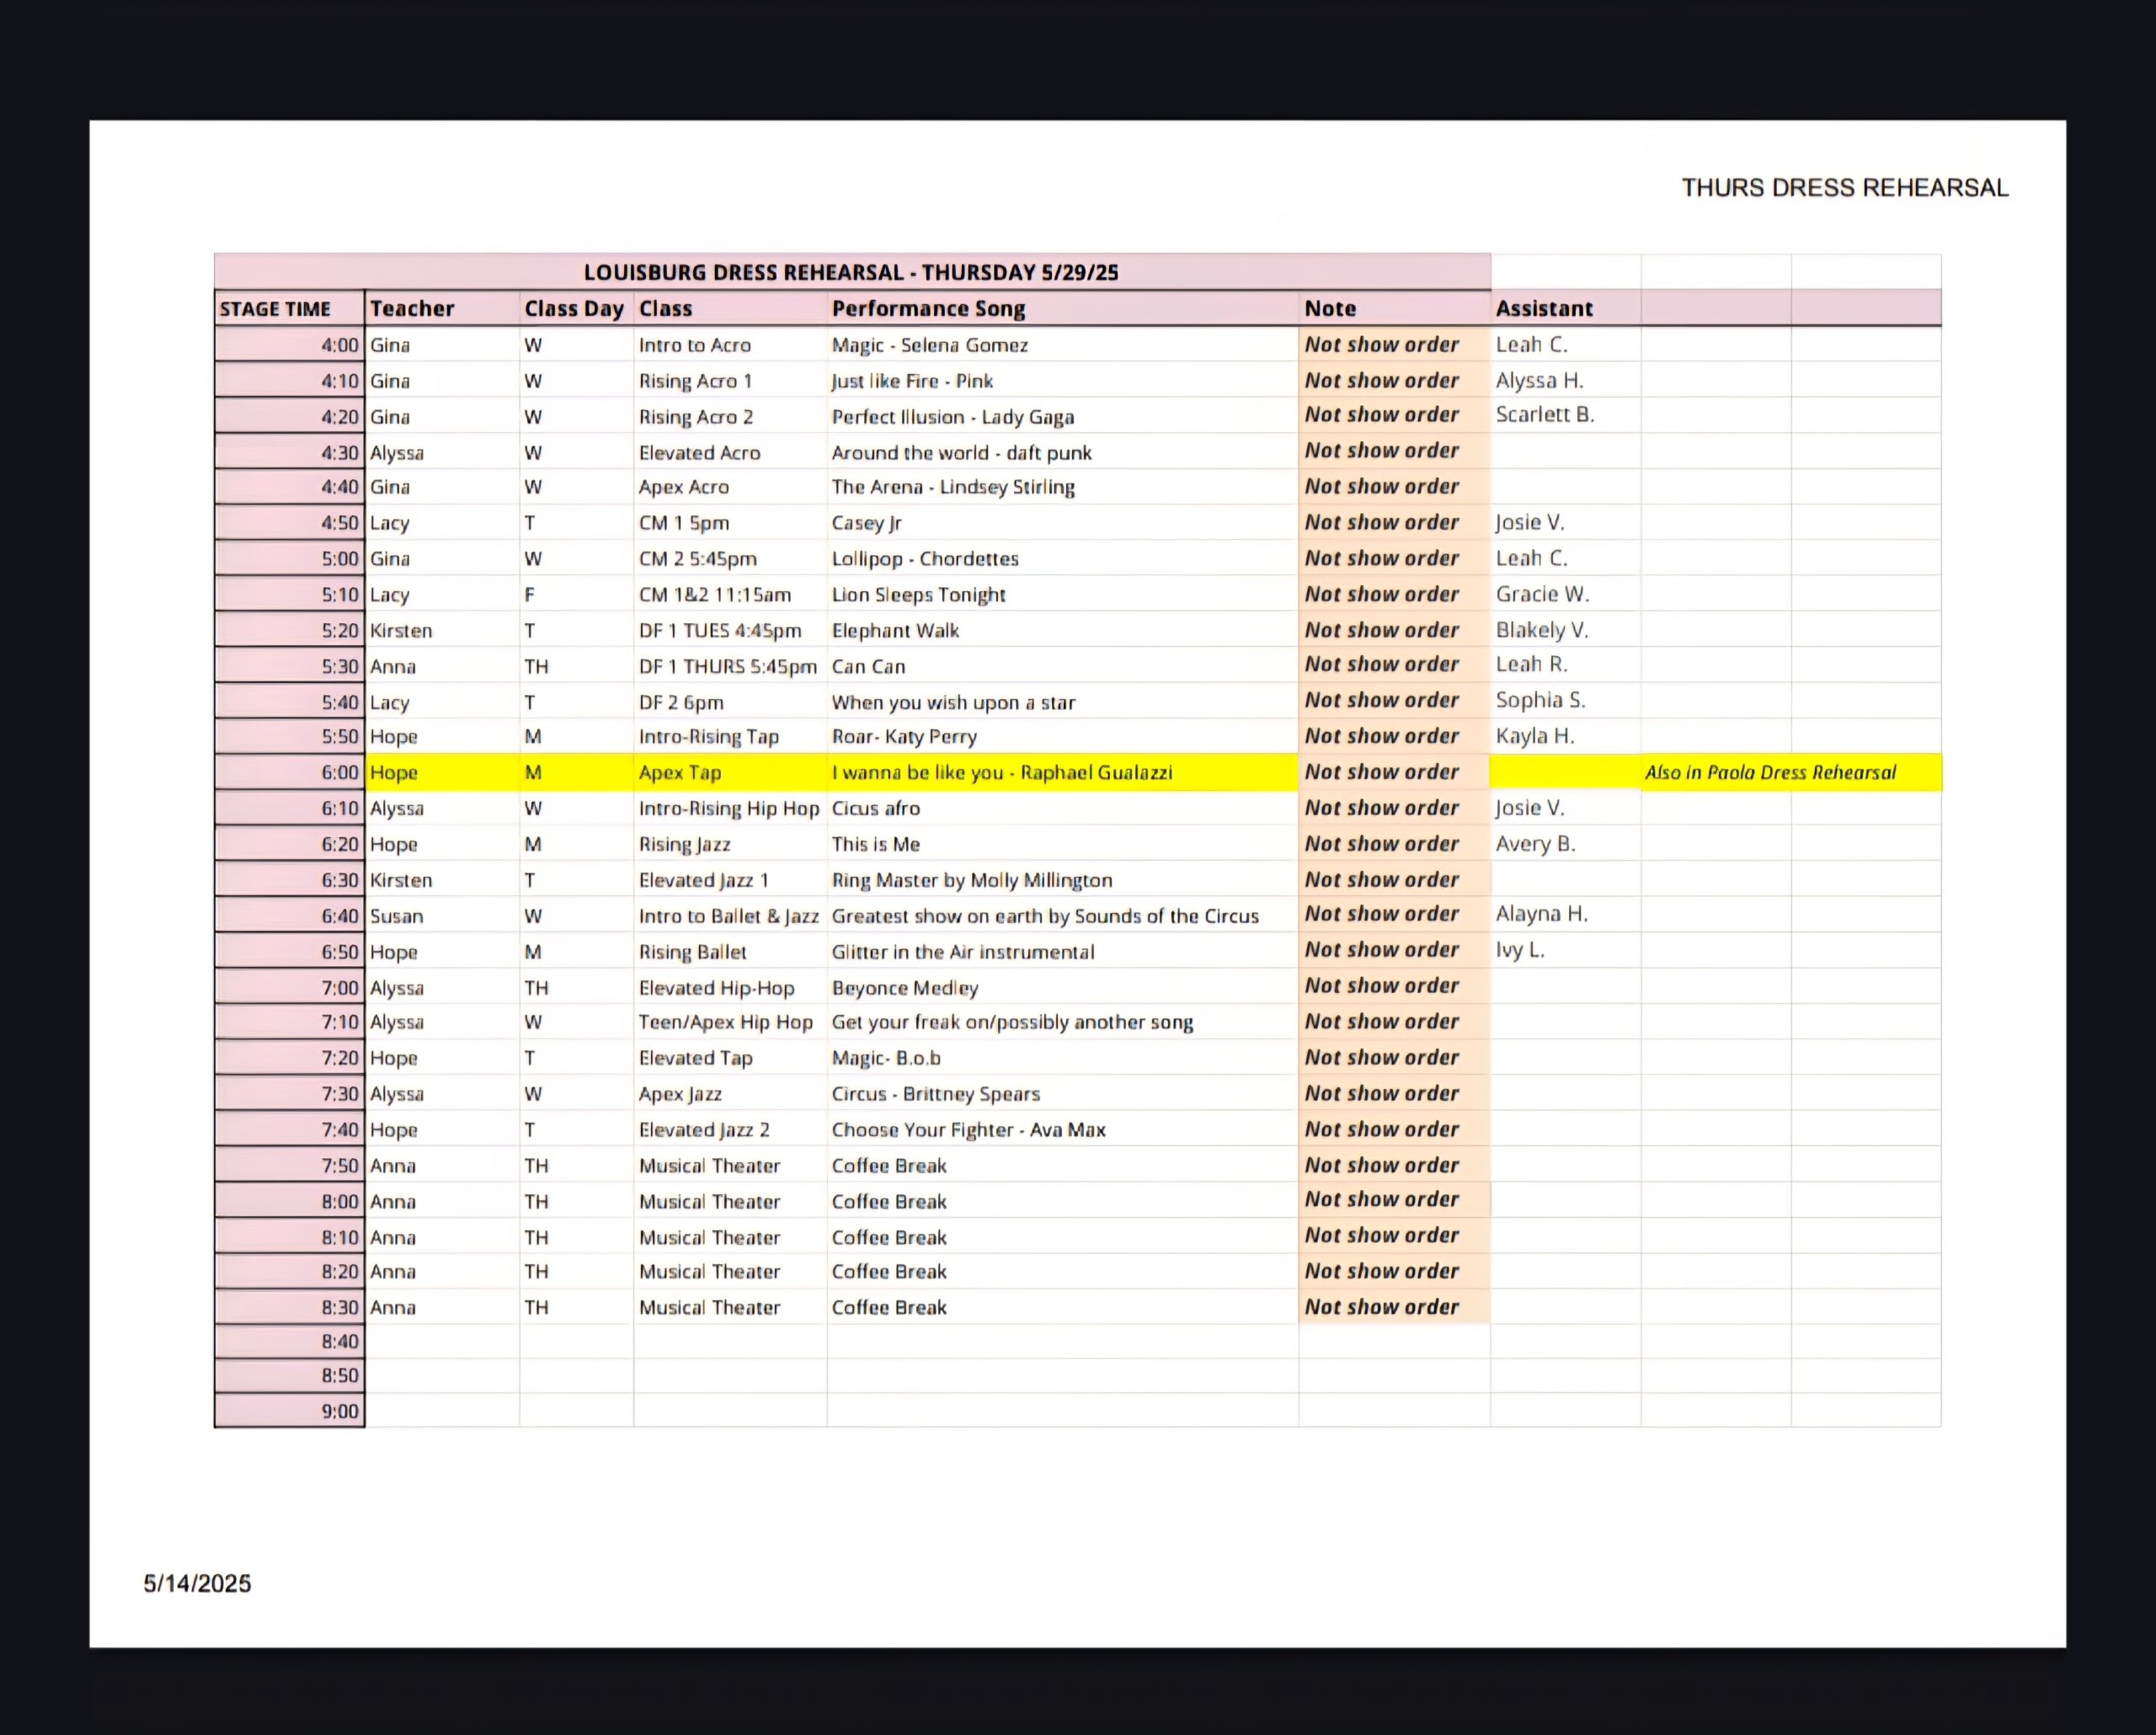Click assistant Sophia S. cell

pos(1565,701)
